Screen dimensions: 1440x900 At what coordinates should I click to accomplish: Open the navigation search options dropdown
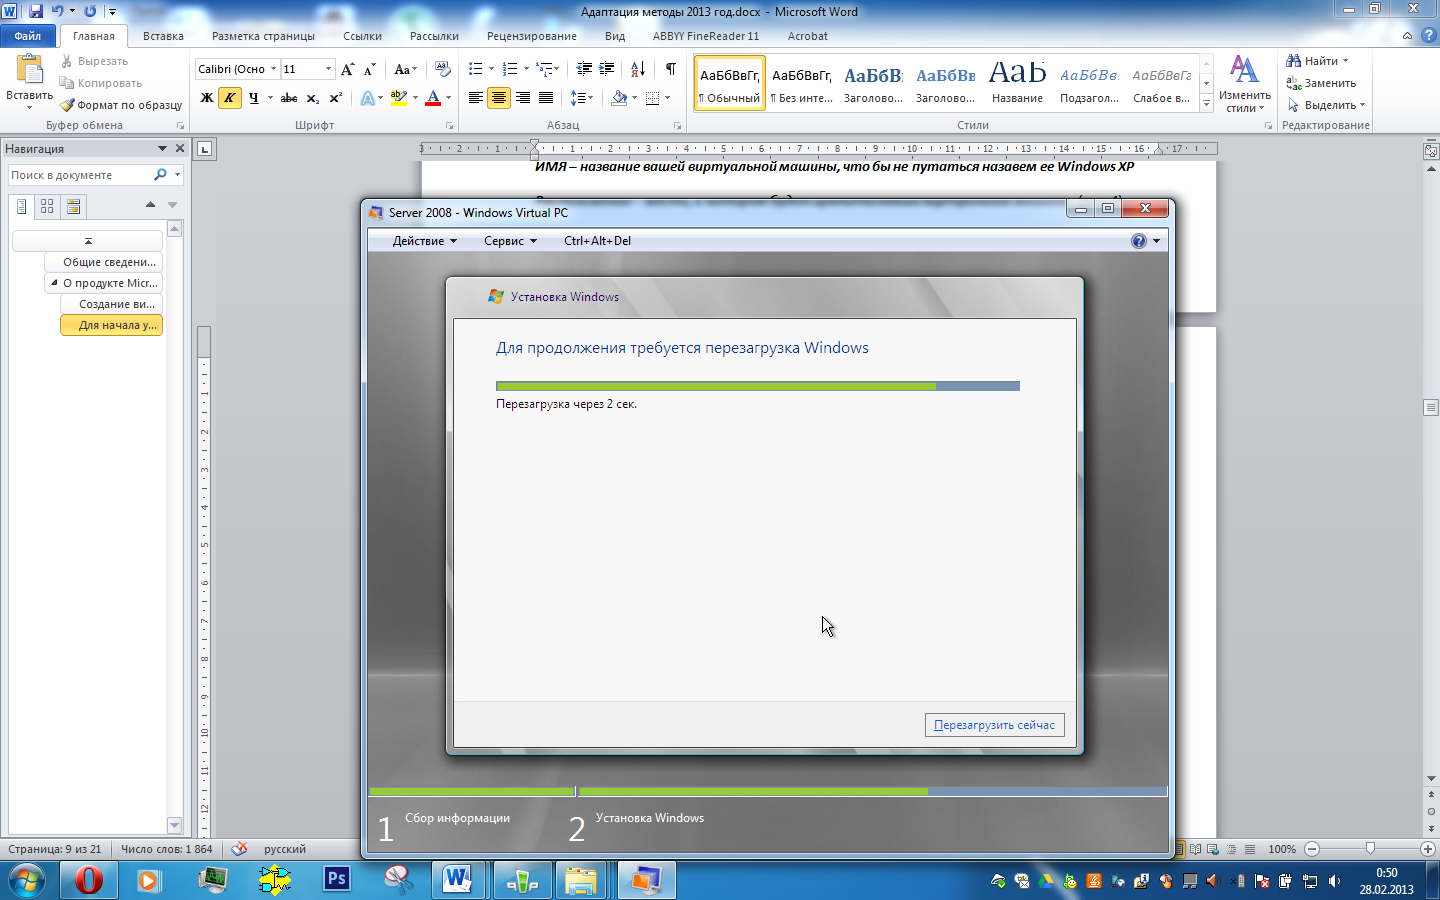click(178, 175)
